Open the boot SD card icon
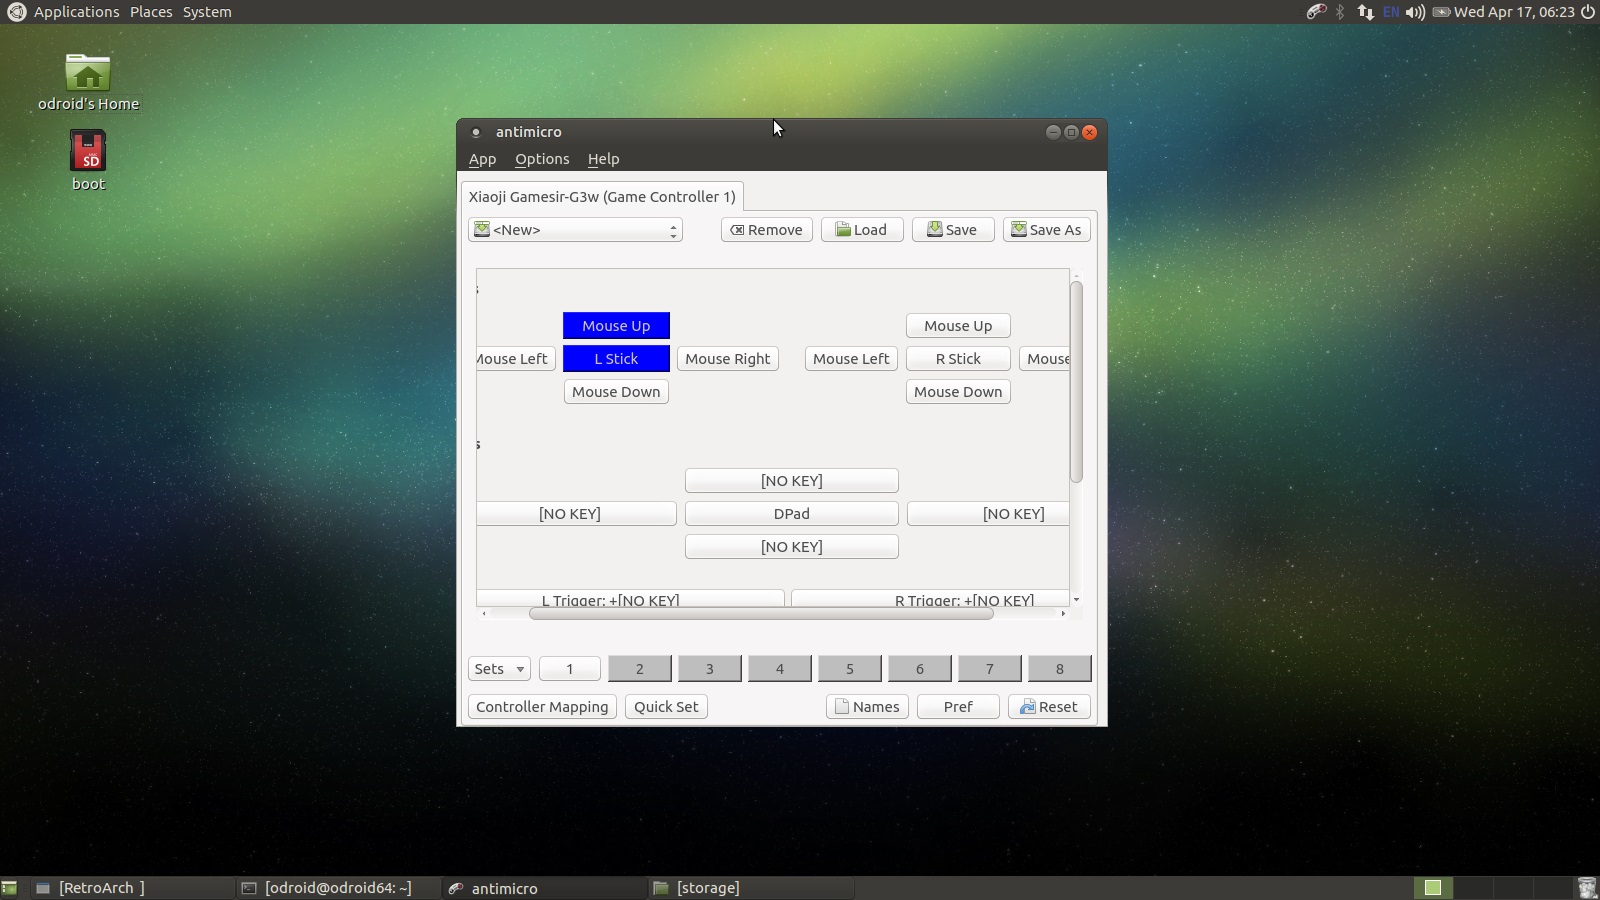Image resolution: width=1600 pixels, height=900 pixels. [88, 152]
